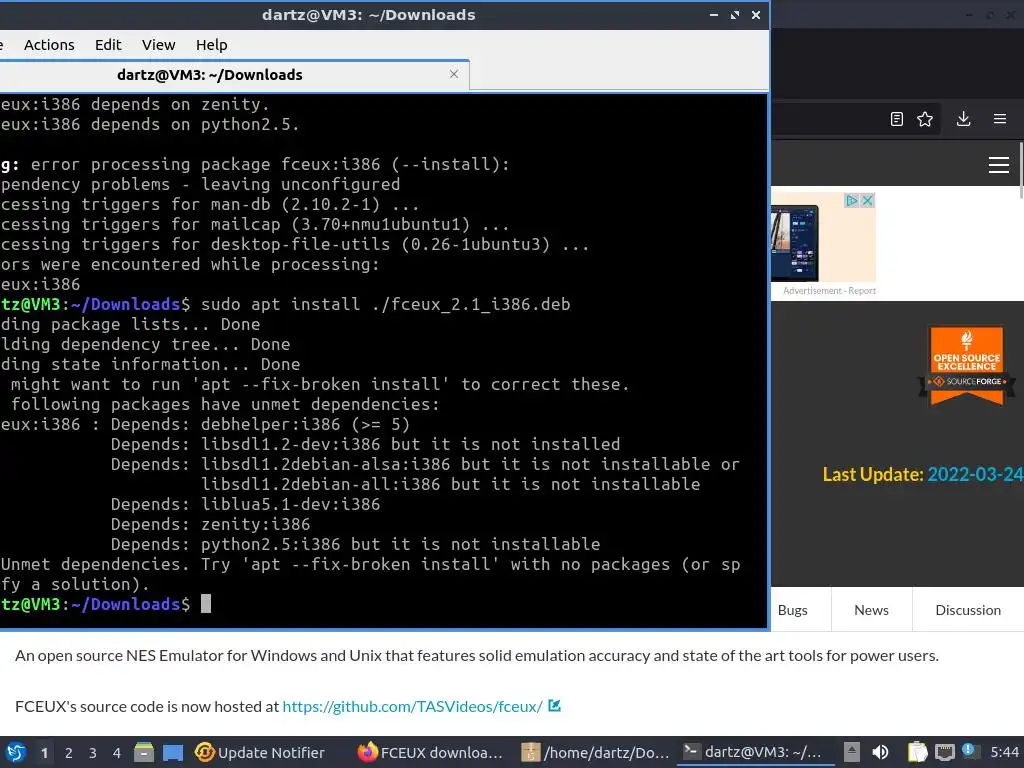Open the Update Notifier taskbar window
The image size is (1024, 768).
[260, 753]
